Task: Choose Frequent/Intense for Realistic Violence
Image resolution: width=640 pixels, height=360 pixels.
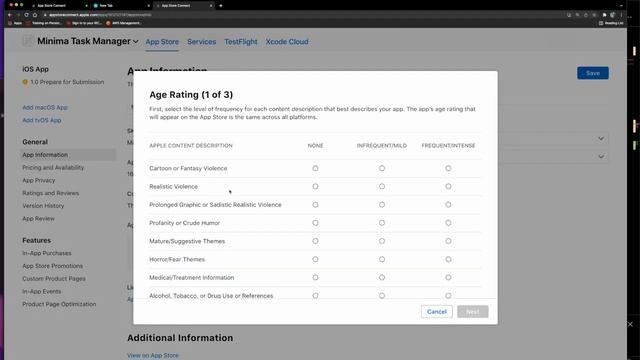Action: [x=448, y=186]
